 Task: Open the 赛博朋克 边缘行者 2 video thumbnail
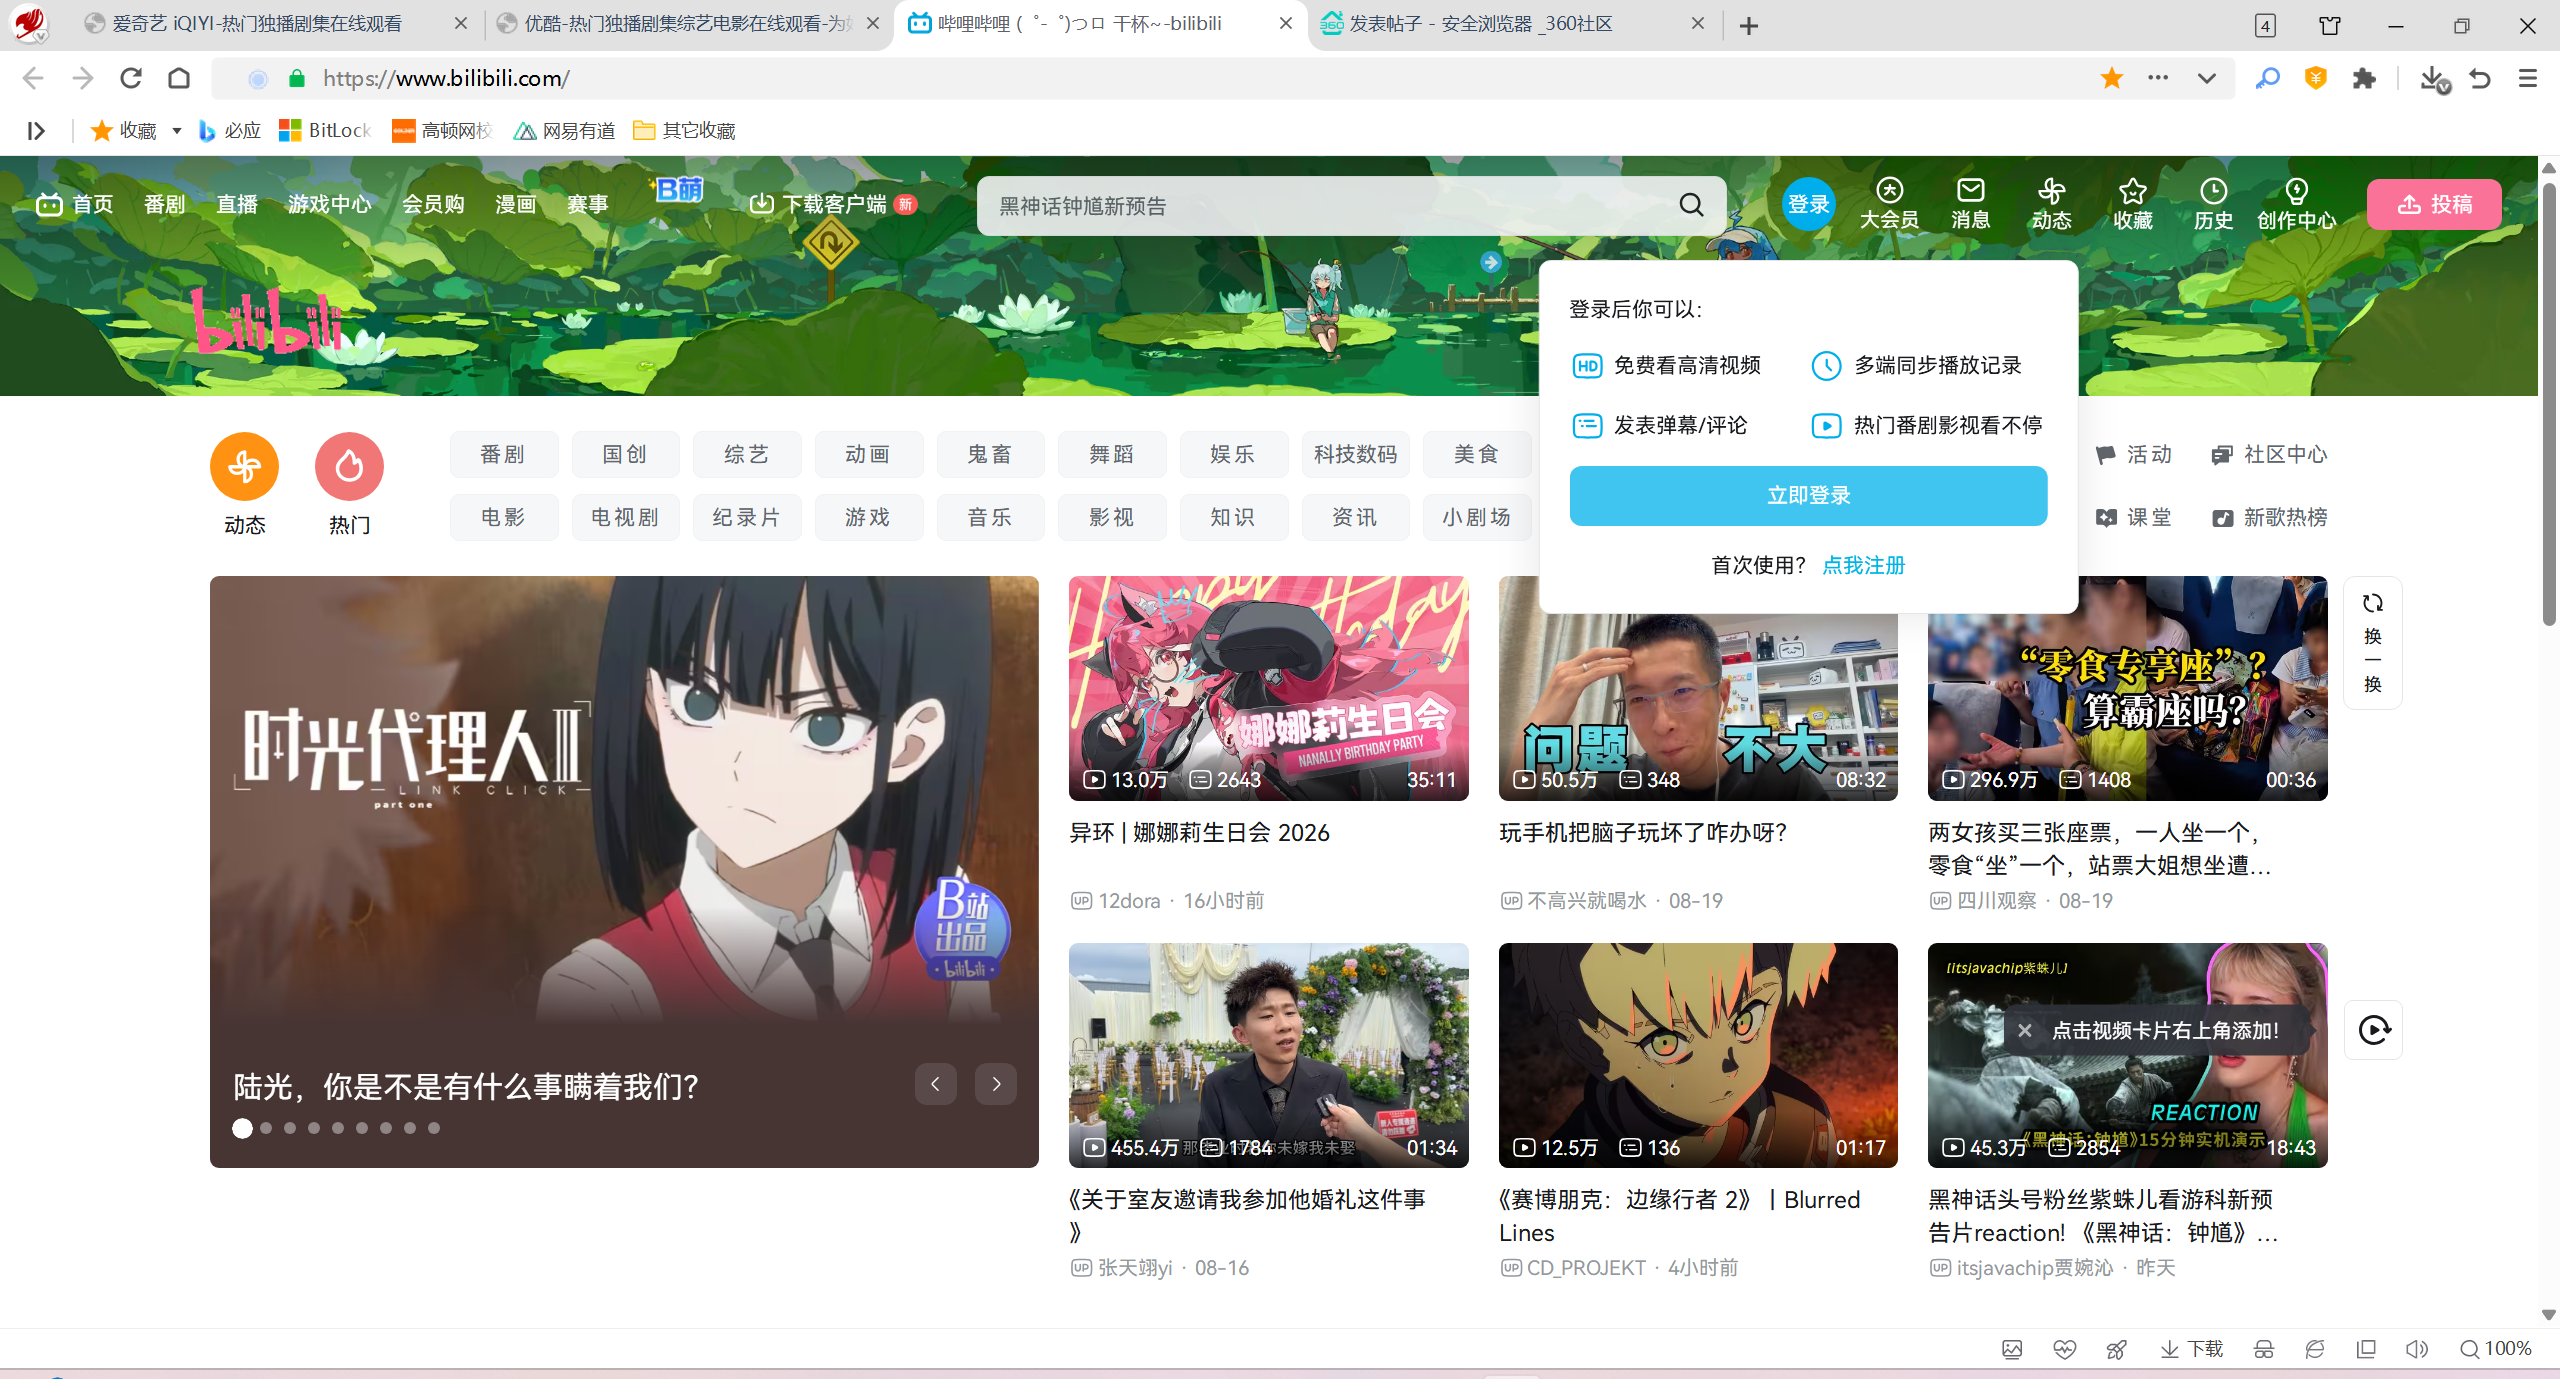pyautogui.click(x=1698, y=1055)
